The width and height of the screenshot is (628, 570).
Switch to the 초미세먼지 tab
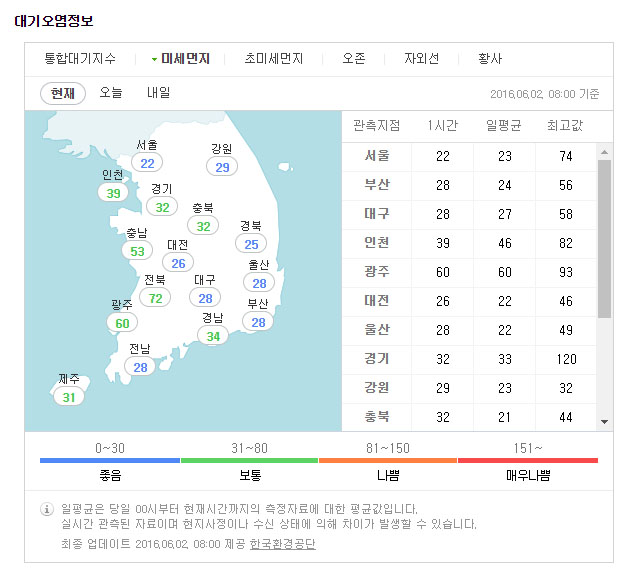[274, 58]
